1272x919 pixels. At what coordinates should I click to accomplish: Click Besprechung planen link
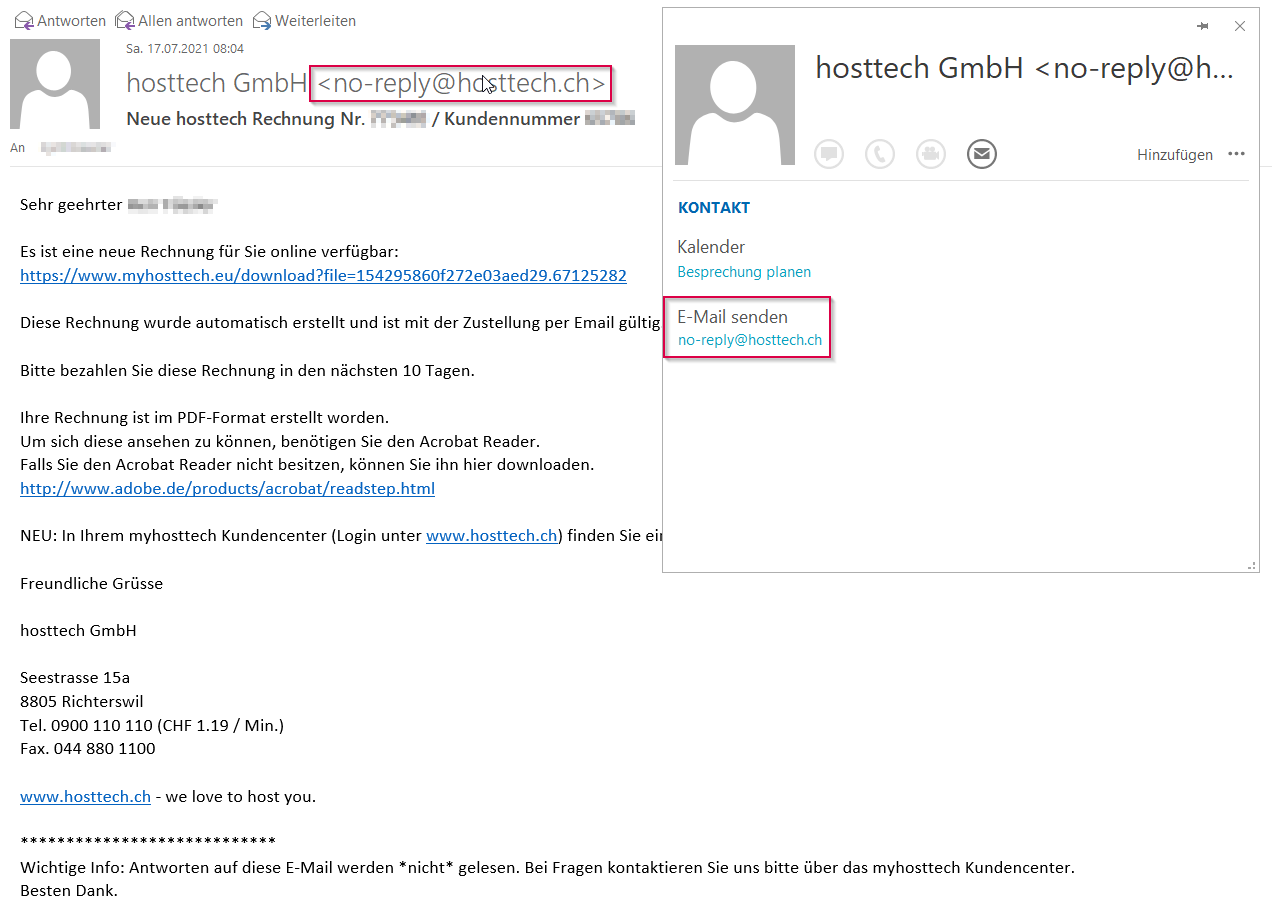tap(744, 272)
